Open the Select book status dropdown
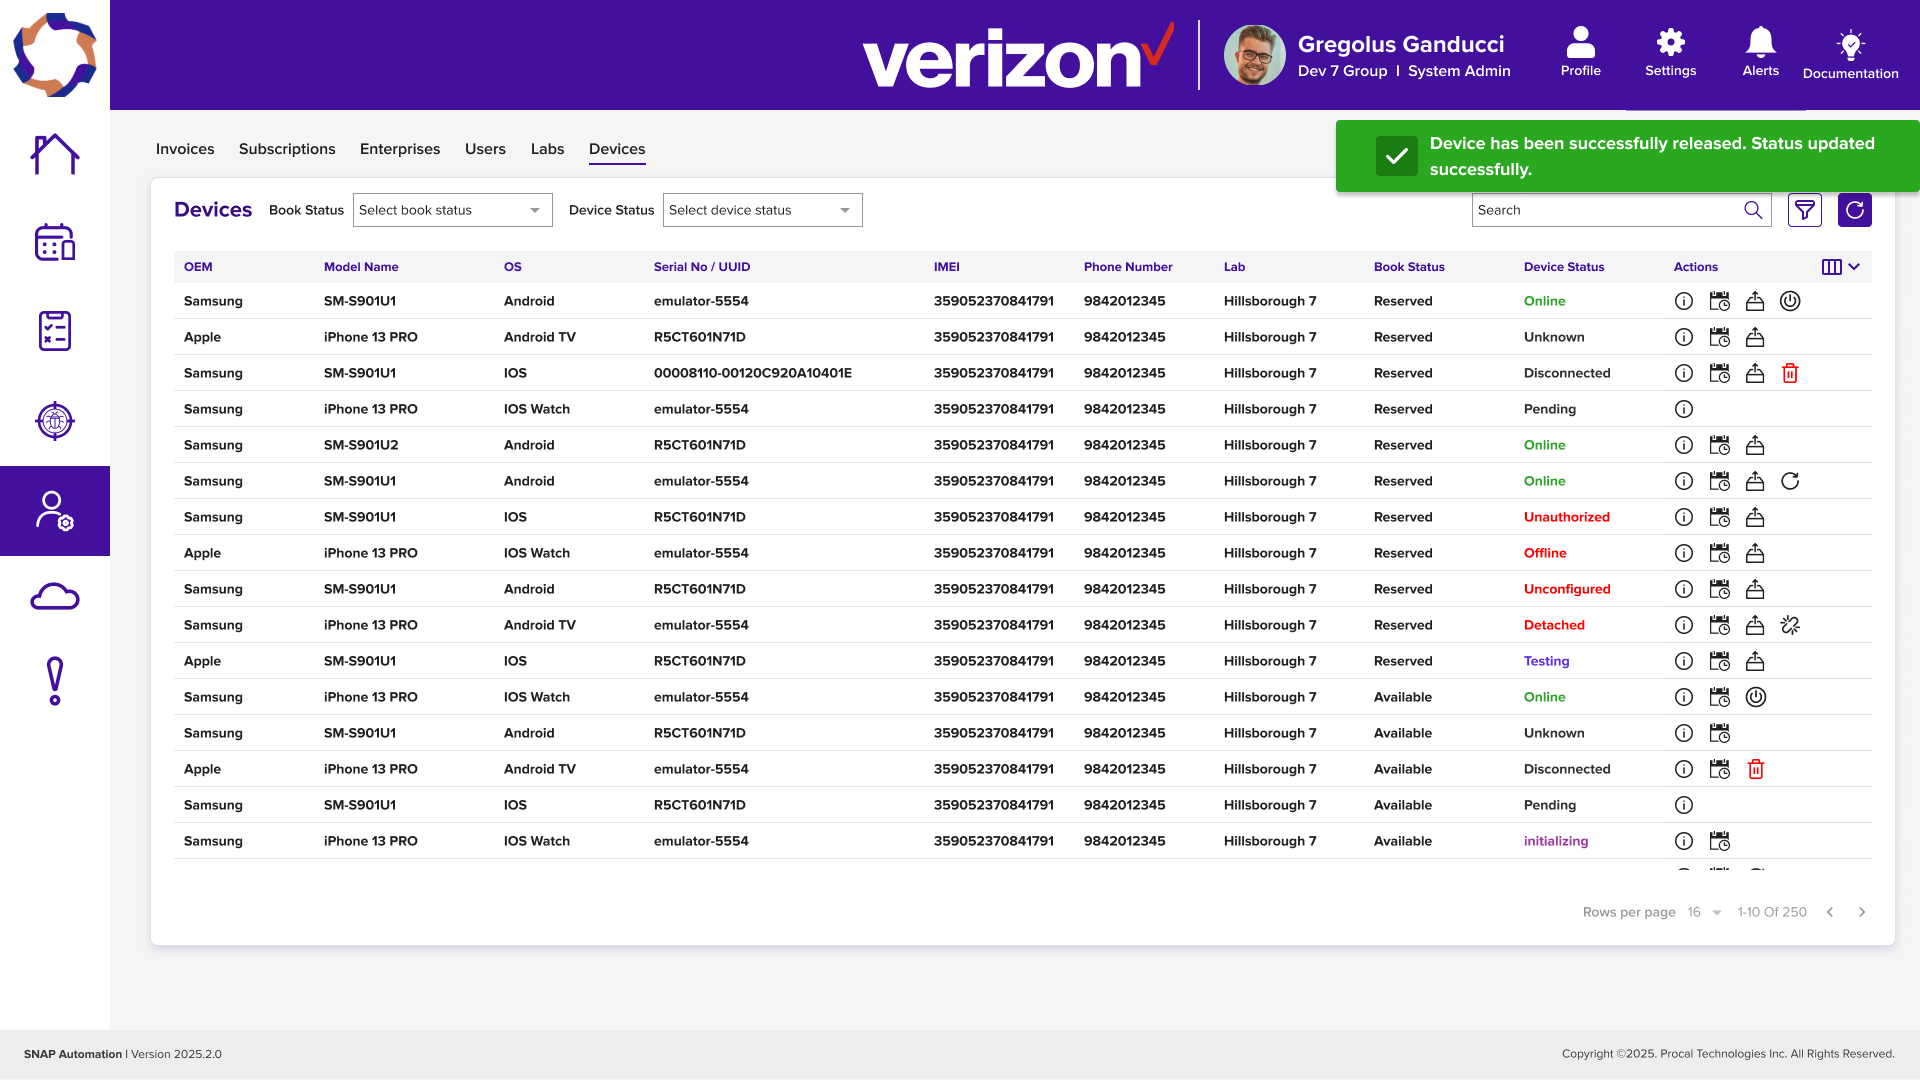Viewport: 1920px width, 1080px height. [452, 210]
